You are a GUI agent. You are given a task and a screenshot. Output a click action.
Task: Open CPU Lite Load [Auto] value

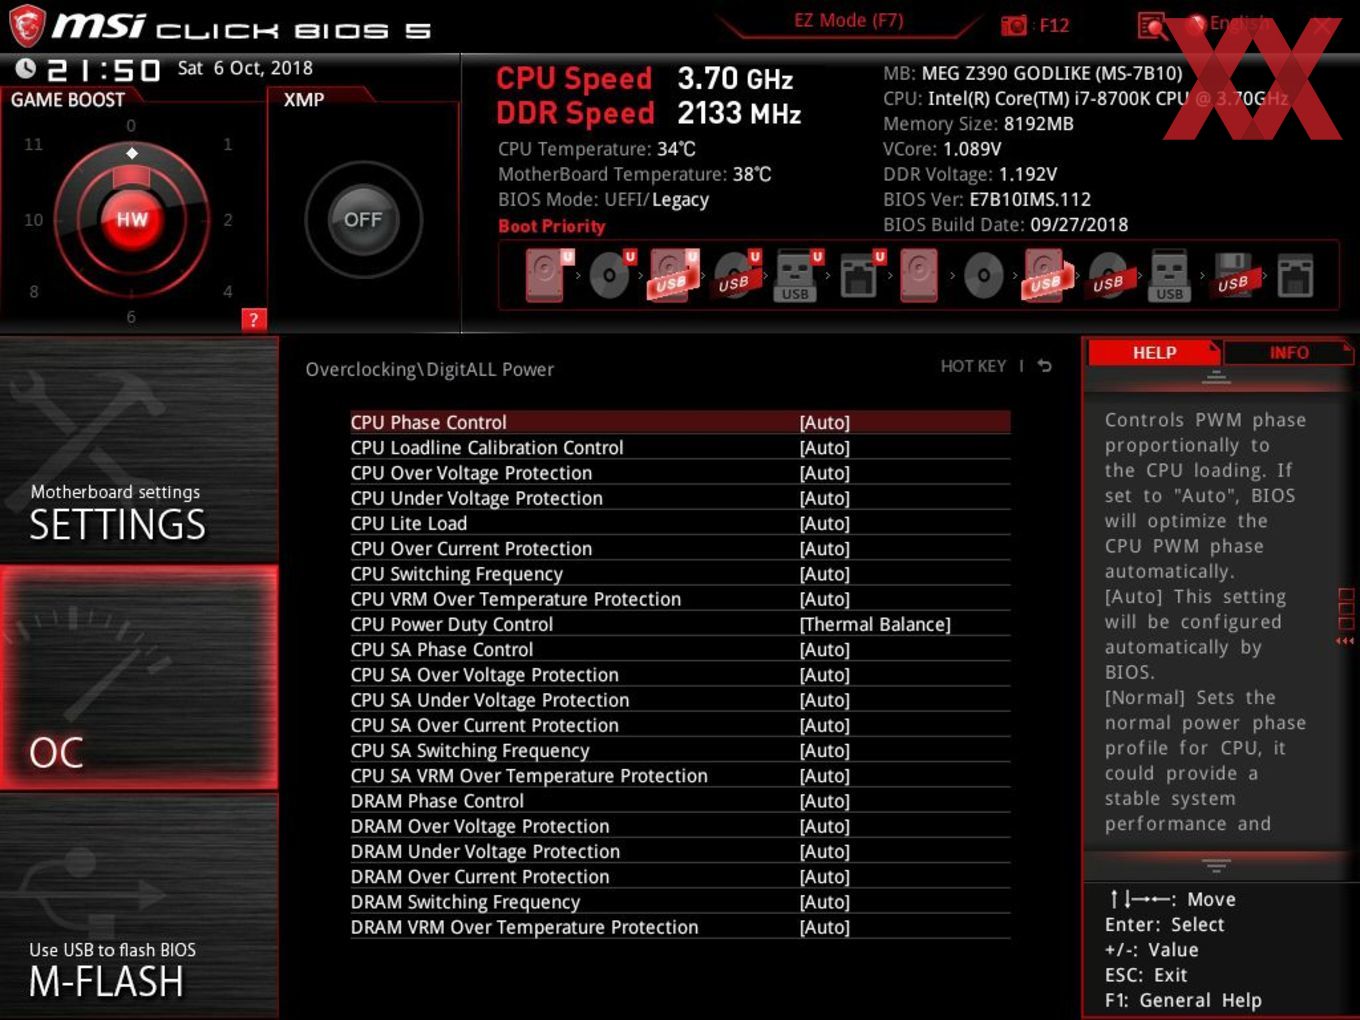point(825,524)
